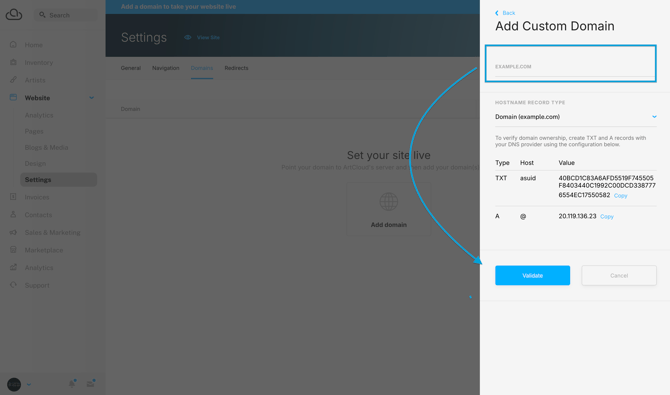Click the Analytics chart icon at bottom
The width and height of the screenshot is (670, 395).
coord(13,267)
